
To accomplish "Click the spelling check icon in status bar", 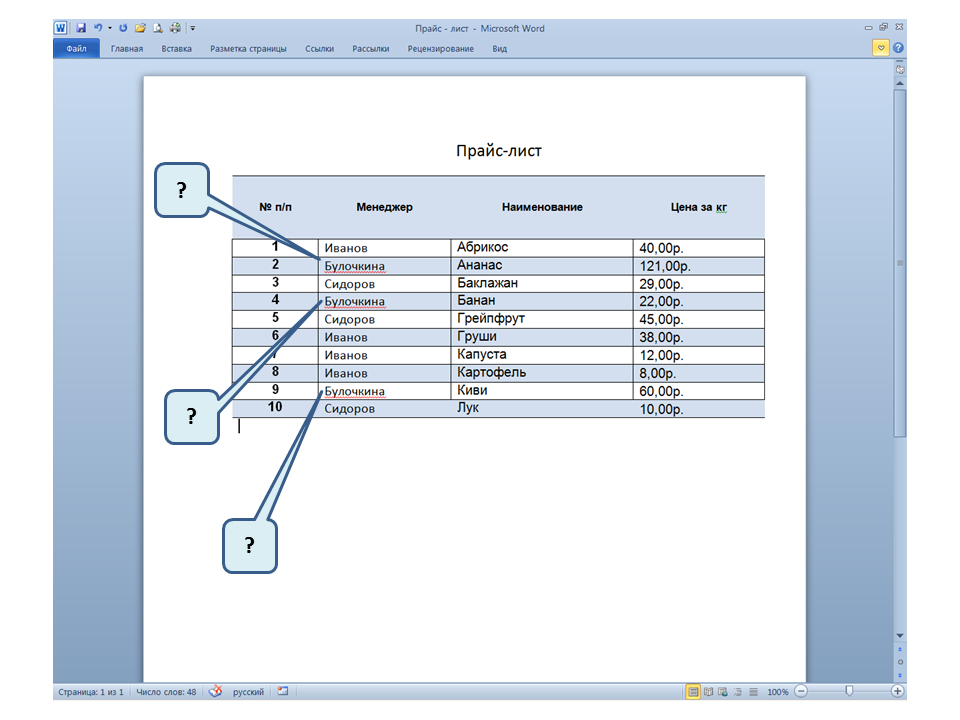I will (214, 691).
